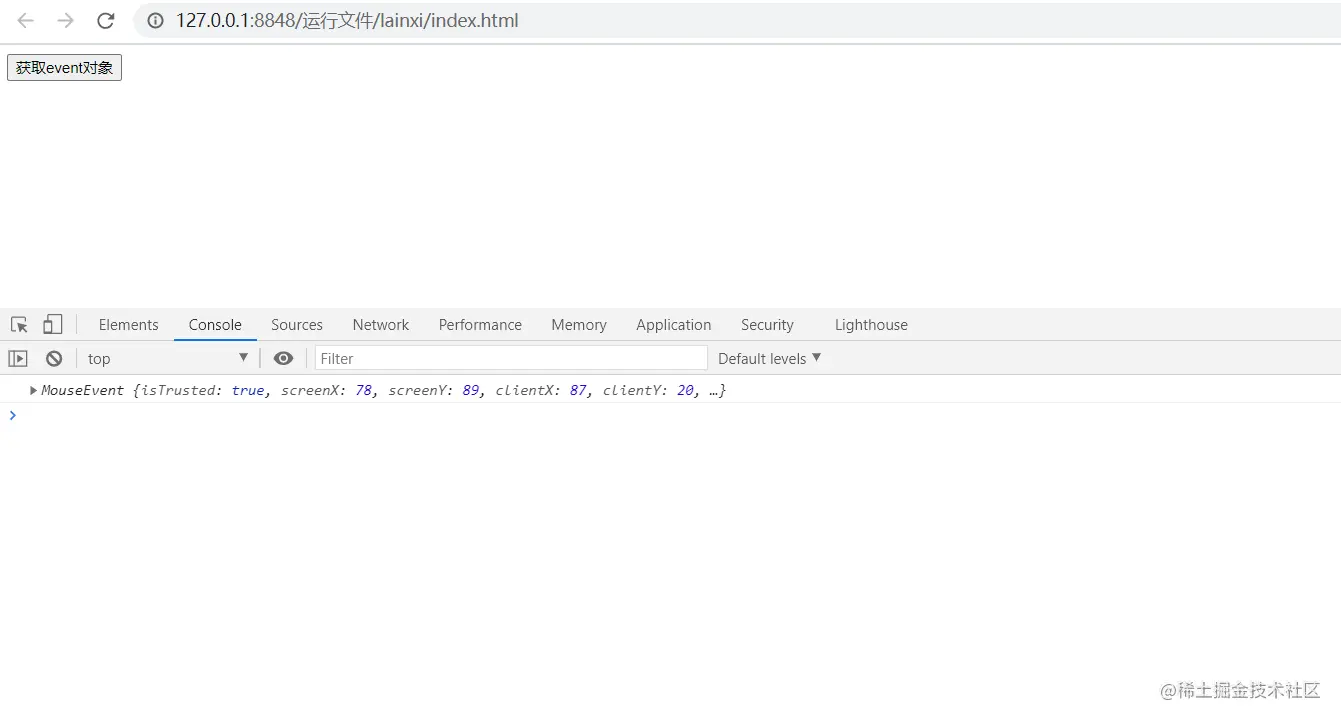
Task: View site information icon in address bar
Action: coord(155,21)
